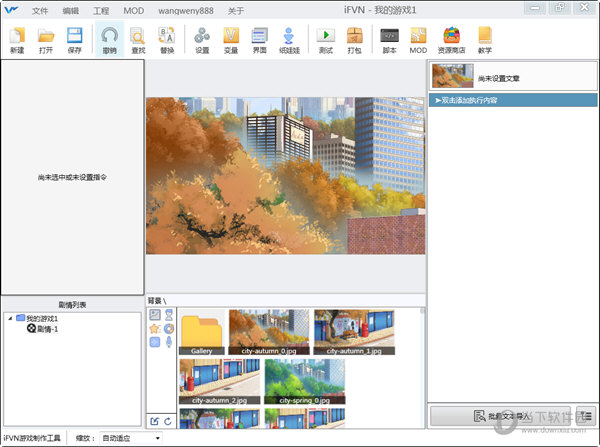This screenshot has height=447, width=600.
Task: Select city-autumn_0.jpg thumbnail
Action: 269,332
